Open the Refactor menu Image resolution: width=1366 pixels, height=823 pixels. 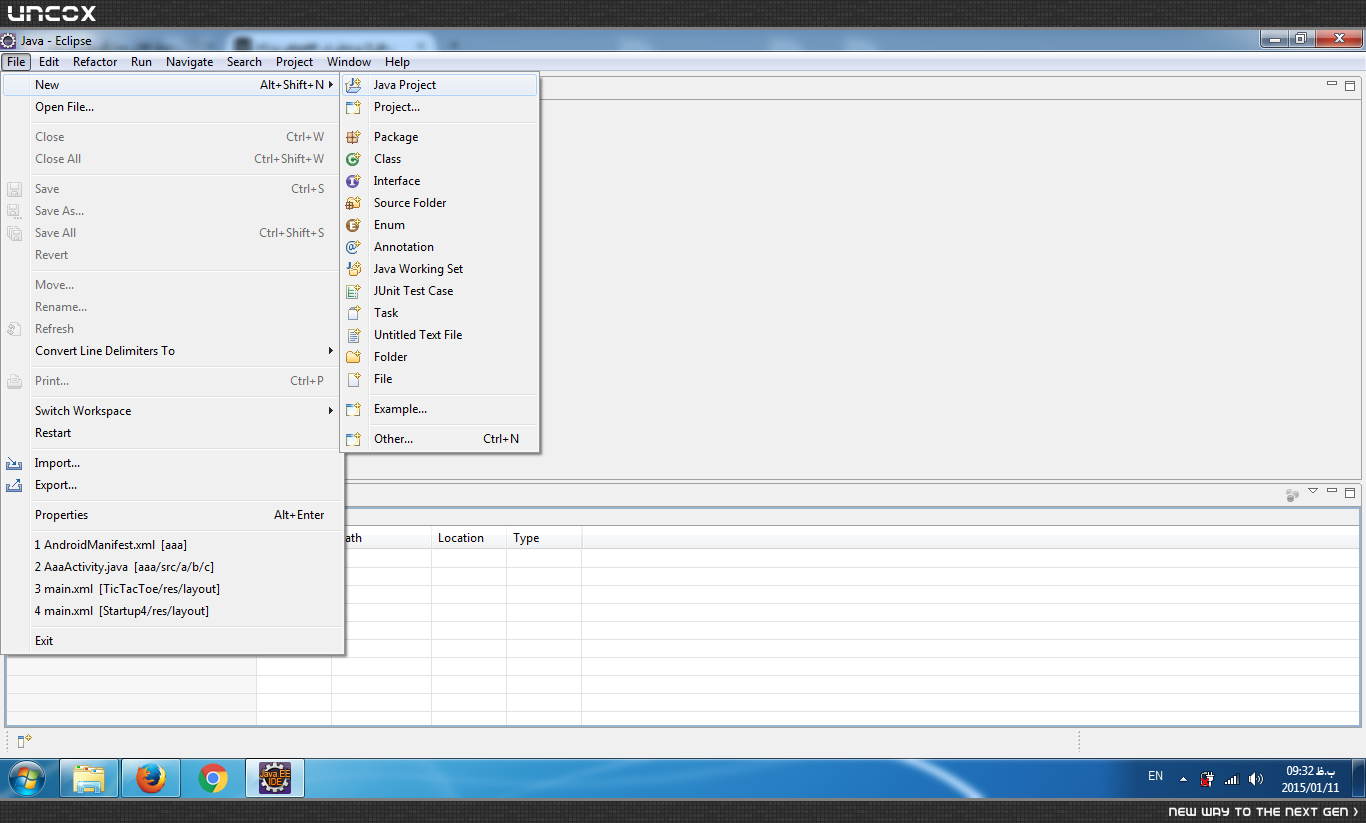(x=95, y=62)
